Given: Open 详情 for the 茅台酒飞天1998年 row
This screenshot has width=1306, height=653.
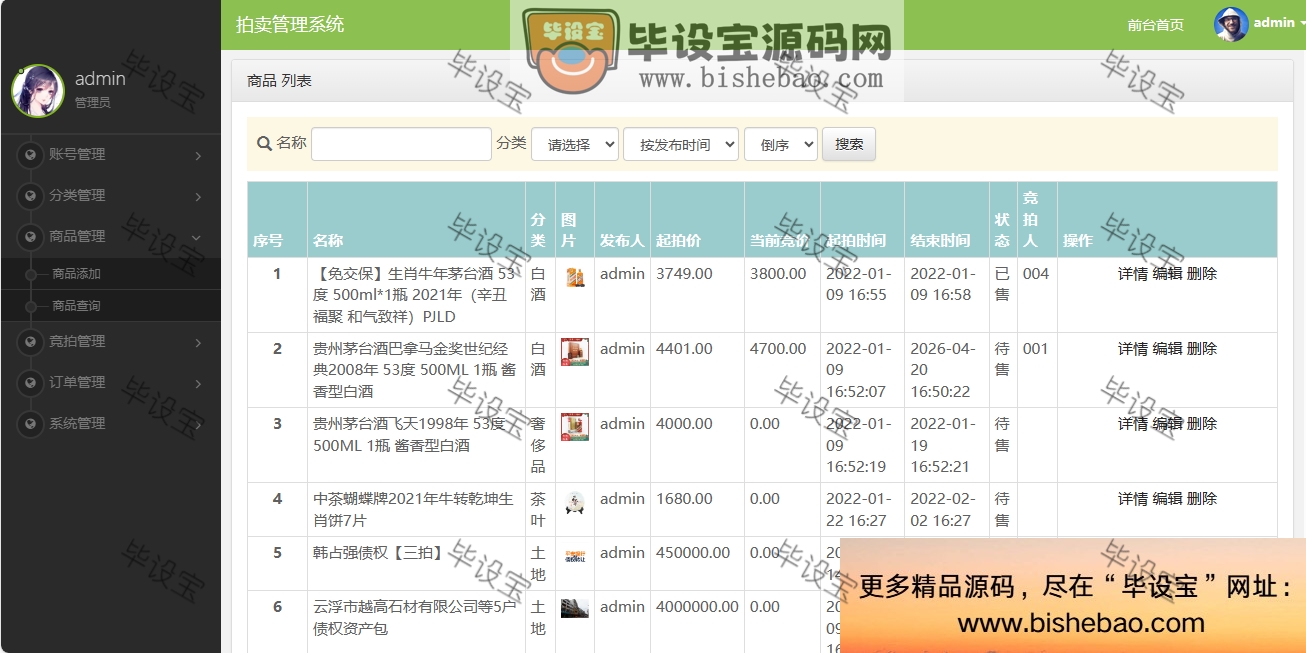Looking at the screenshot, I should (x=1133, y=424).
